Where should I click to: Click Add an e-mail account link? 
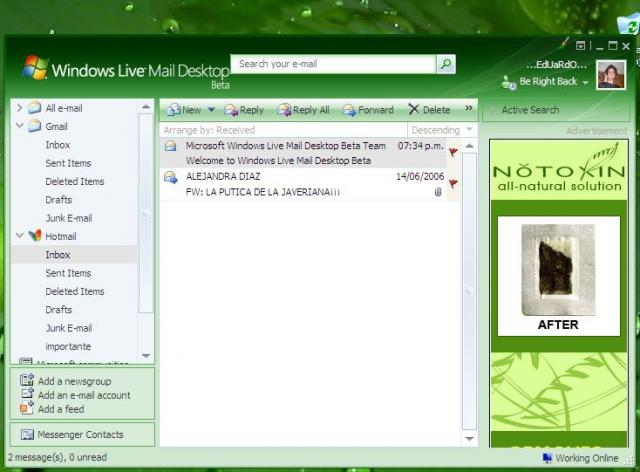pyautogui.click(x=84, y=395)
